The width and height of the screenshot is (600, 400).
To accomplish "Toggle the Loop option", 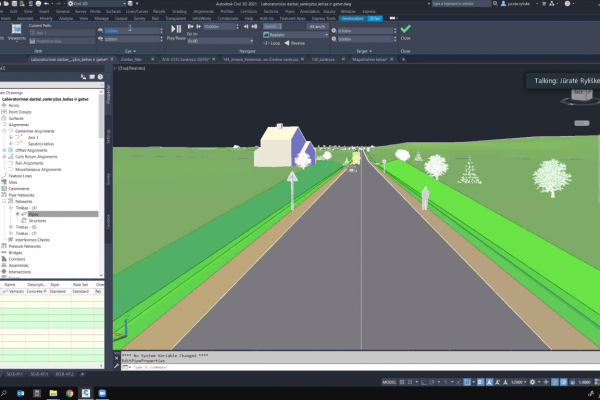I will pyautogui.click(x=272, y=43).
